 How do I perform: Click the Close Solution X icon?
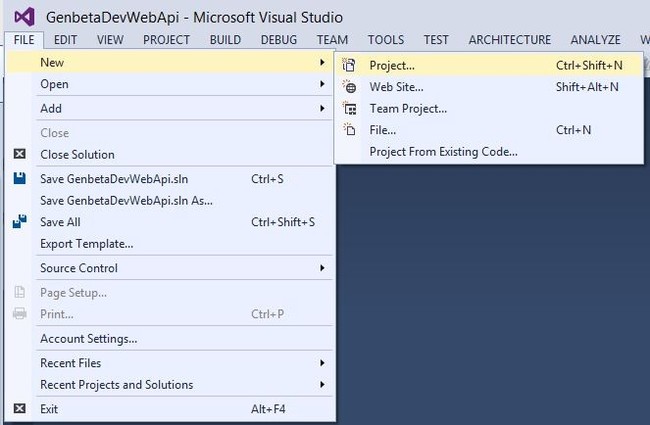[x=19, y=154]
